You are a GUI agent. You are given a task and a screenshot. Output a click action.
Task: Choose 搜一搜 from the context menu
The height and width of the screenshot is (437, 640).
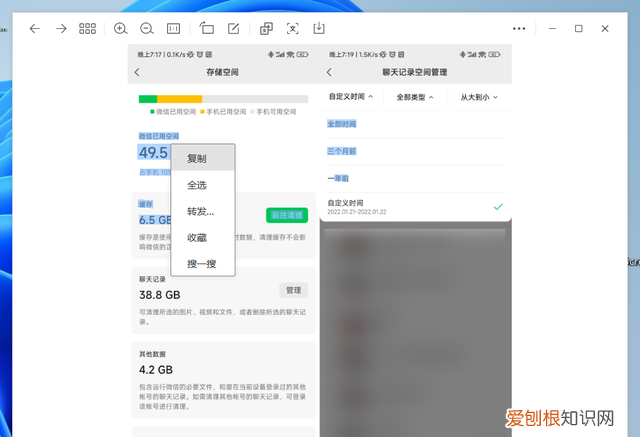coord(203,264)
